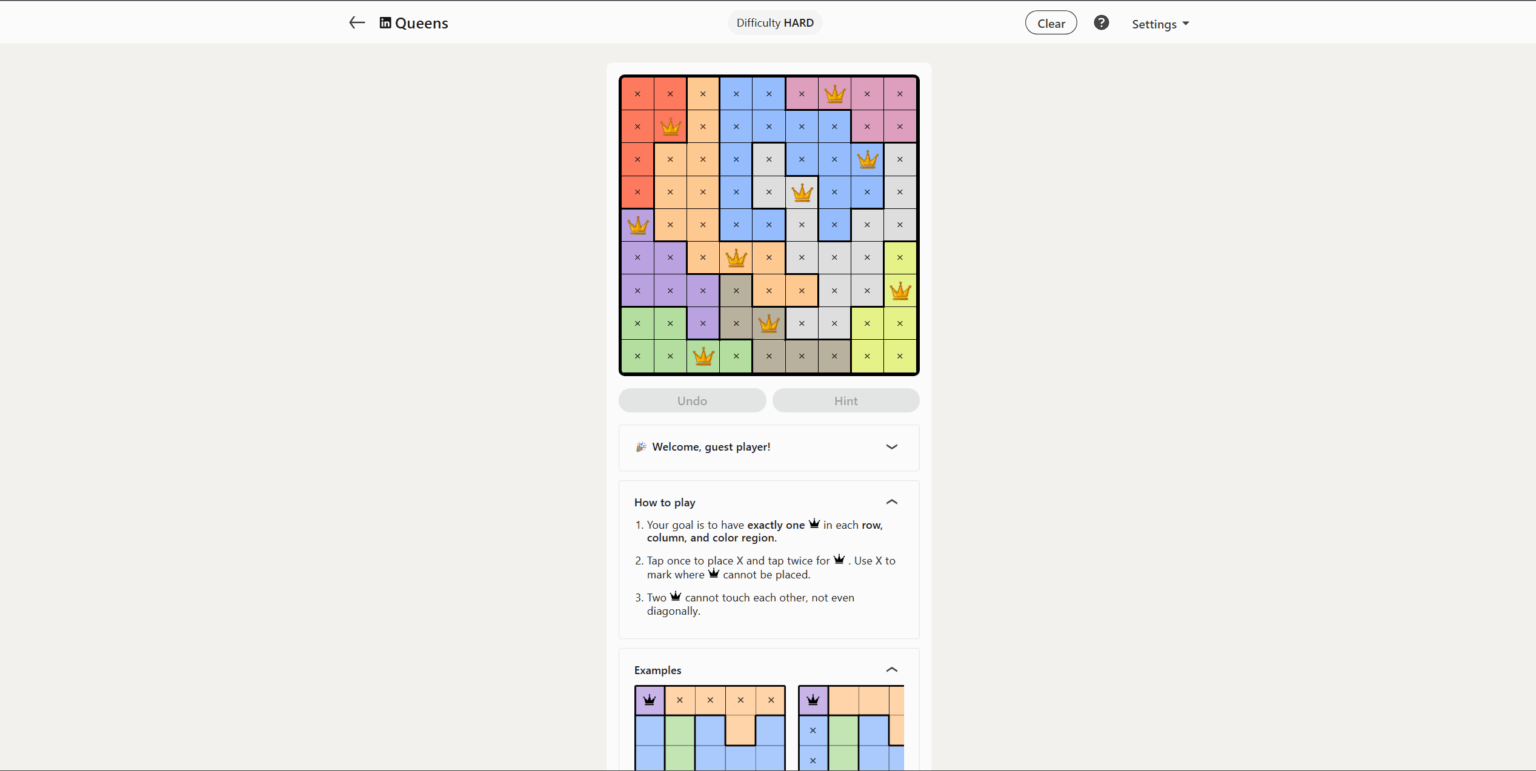This screenshot has width=1536, height=771.
Task: Collapse the How to play section
Action: [x=890, y=502]
